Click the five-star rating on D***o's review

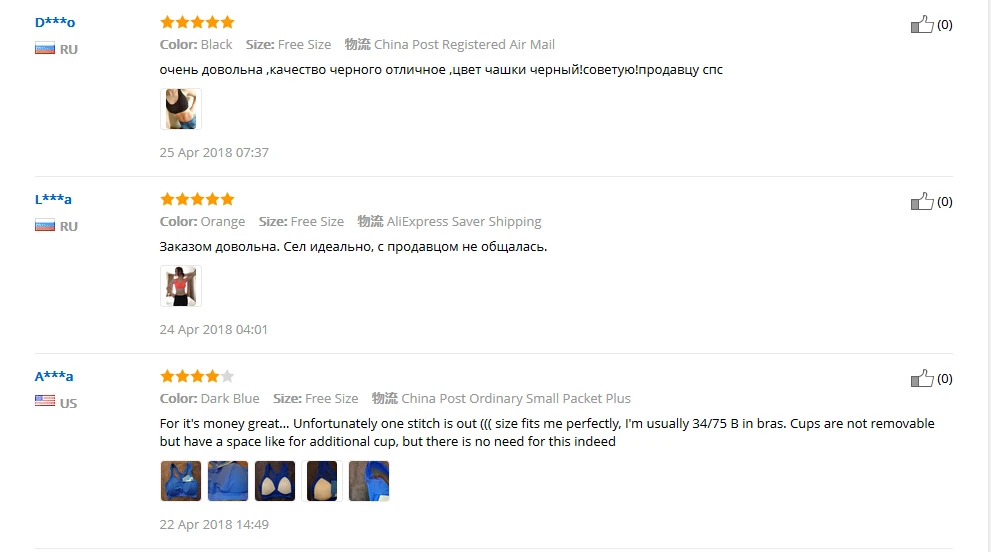click(x=197, y=23)
